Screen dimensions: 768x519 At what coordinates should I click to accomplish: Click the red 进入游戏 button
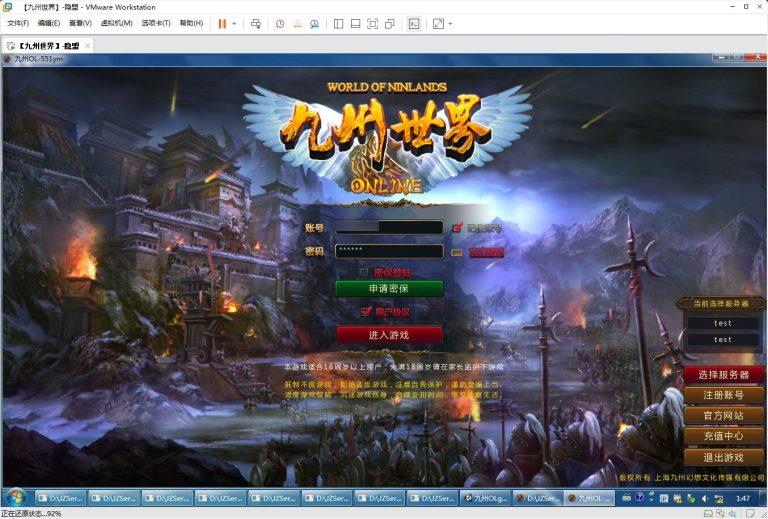(x=389, y=335)
